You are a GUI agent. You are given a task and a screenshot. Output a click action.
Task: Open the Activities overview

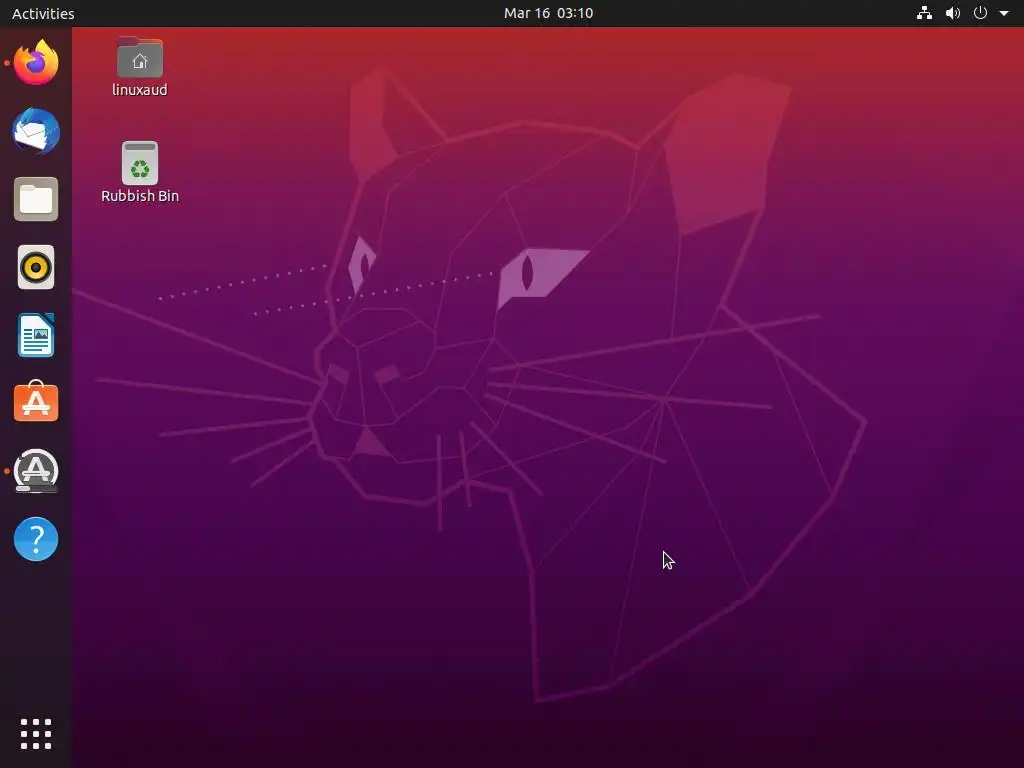[43, 13]
